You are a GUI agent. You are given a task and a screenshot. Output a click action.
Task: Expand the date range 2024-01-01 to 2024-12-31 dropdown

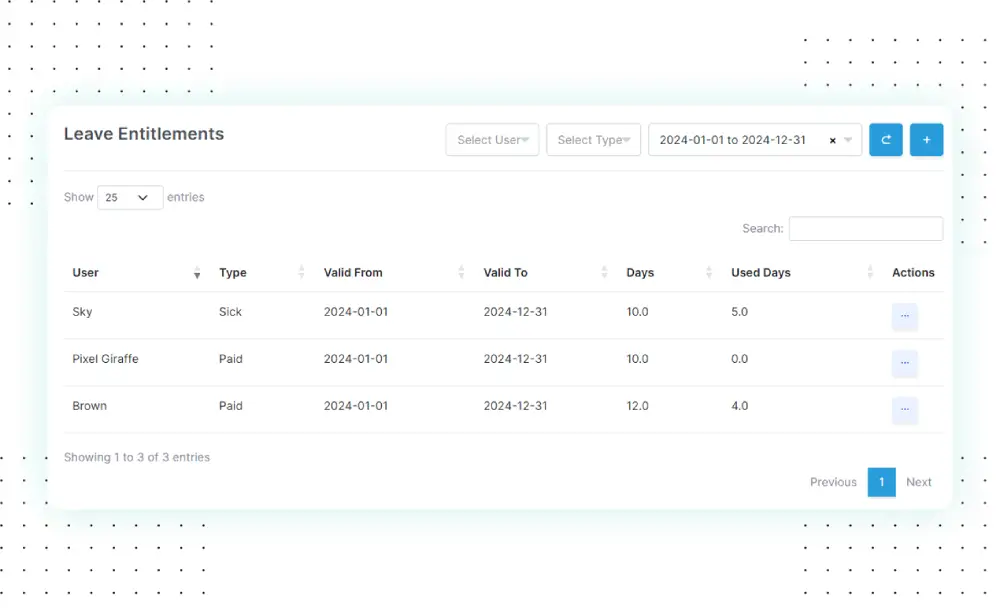tap(849, 140)
